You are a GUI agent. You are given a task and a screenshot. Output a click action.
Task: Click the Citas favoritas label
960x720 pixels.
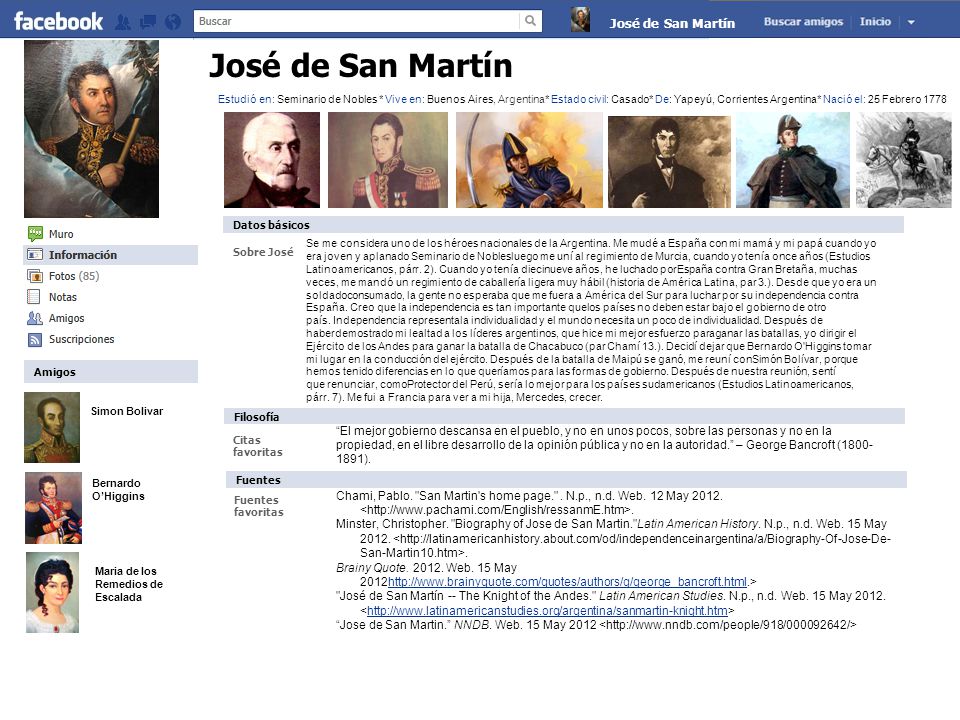[x=258, y=446]
